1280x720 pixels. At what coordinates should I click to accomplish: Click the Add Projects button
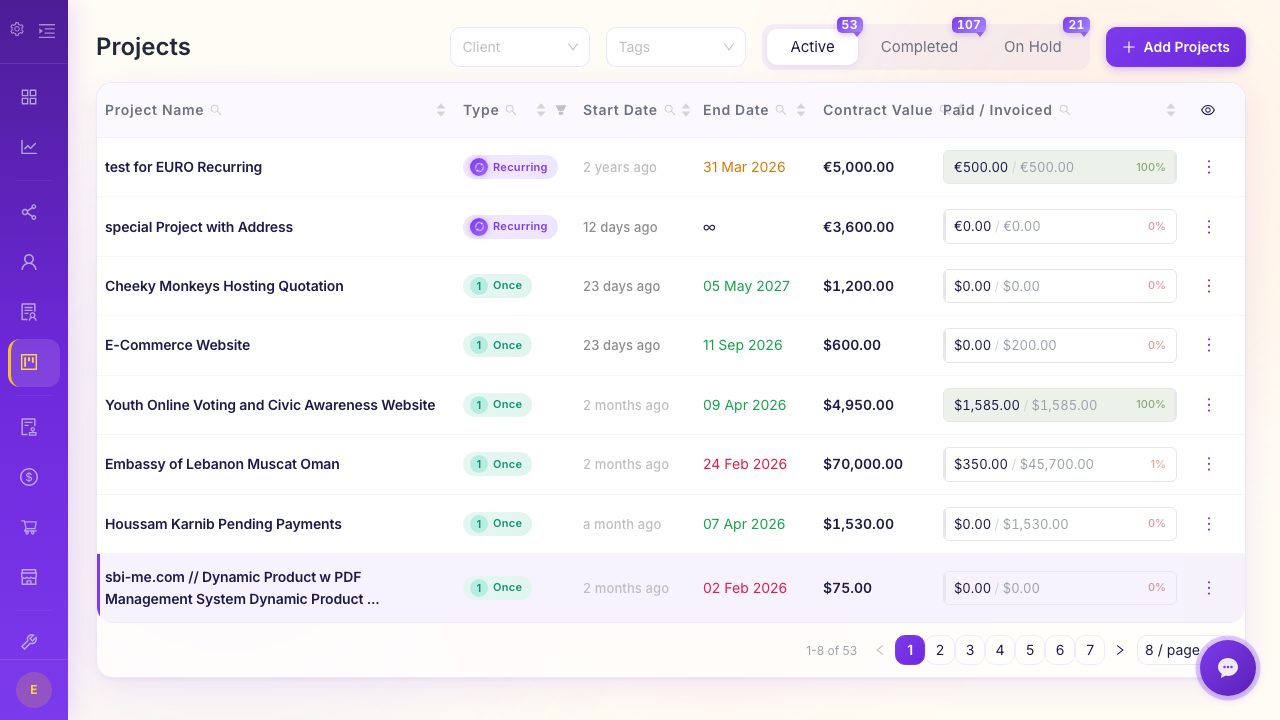pyautogui.click(x=1175, y=47)
